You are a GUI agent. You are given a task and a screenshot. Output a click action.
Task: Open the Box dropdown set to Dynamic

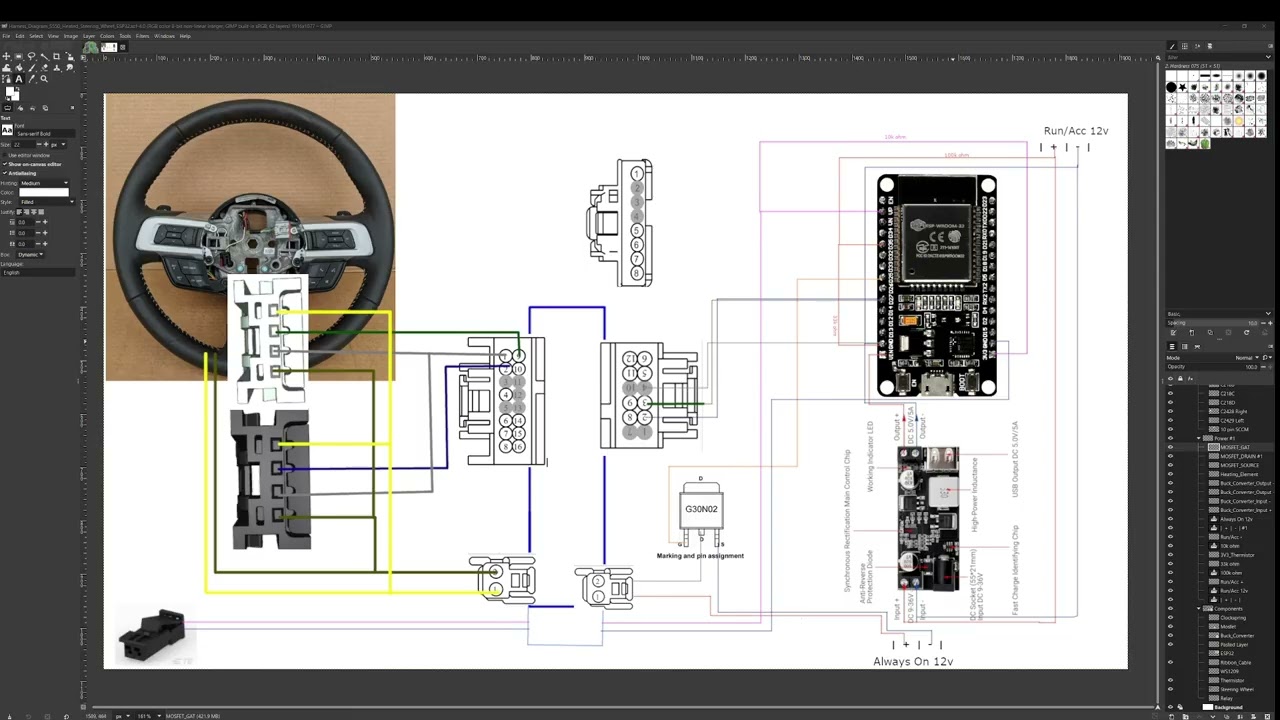(31, 254)
